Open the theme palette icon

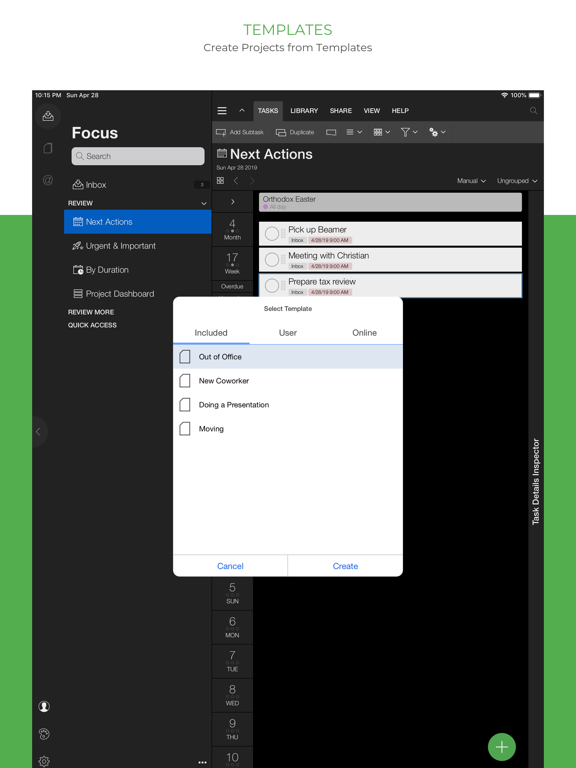(44, 734)
